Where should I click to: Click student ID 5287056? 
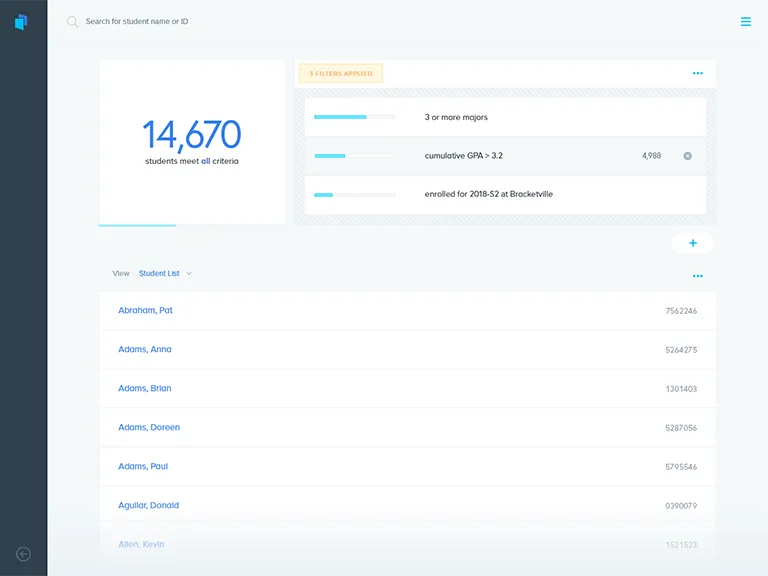tap(681, 428)
